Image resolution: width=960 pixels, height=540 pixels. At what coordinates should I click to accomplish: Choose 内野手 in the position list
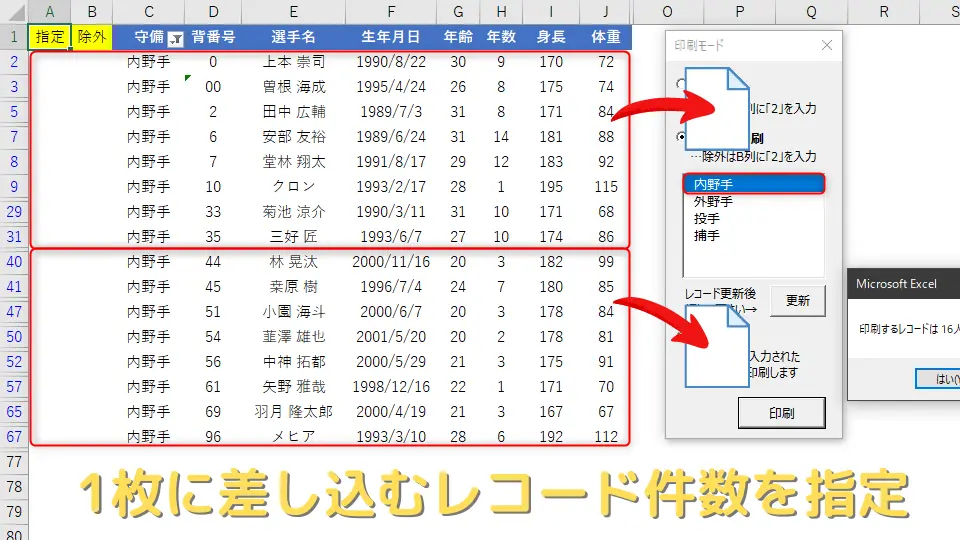752,183
